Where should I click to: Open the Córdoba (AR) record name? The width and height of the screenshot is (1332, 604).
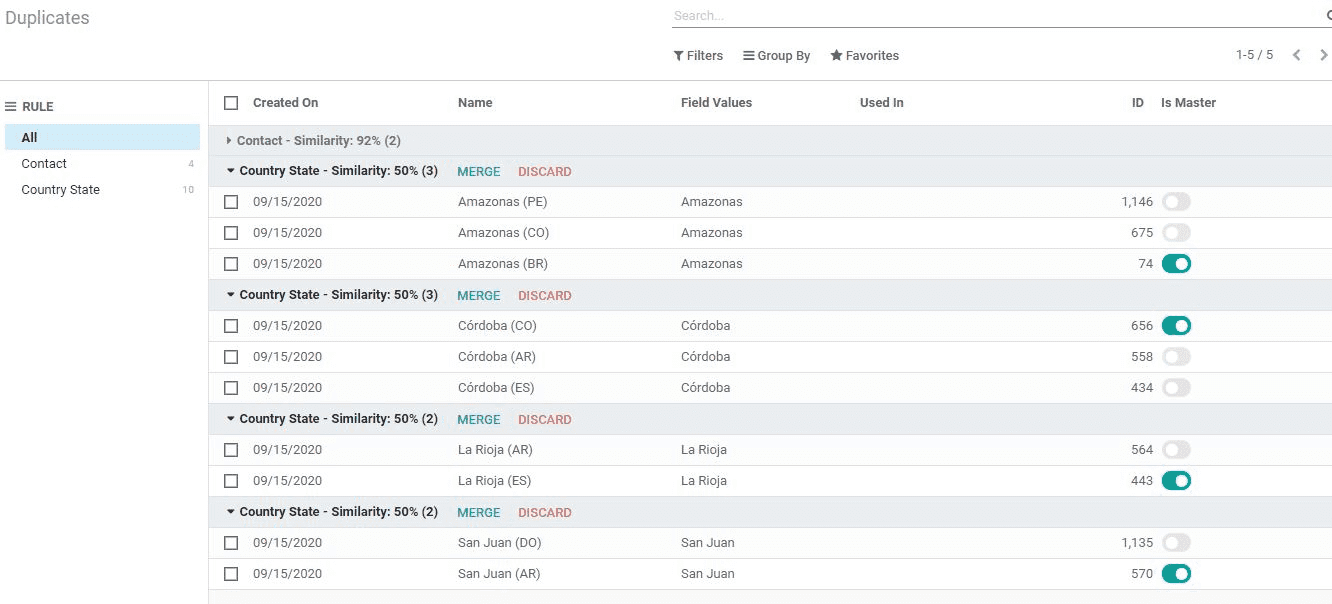(x=497, y=357)
